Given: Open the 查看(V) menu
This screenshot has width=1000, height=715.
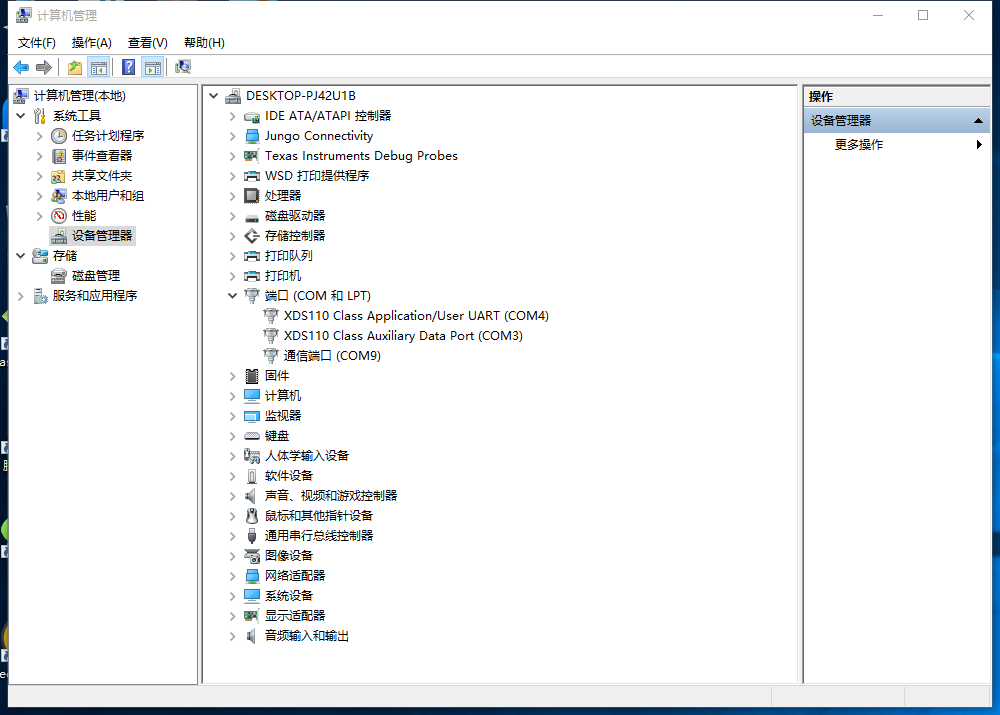Looking at the screenshot, I should tap(147, 43).
